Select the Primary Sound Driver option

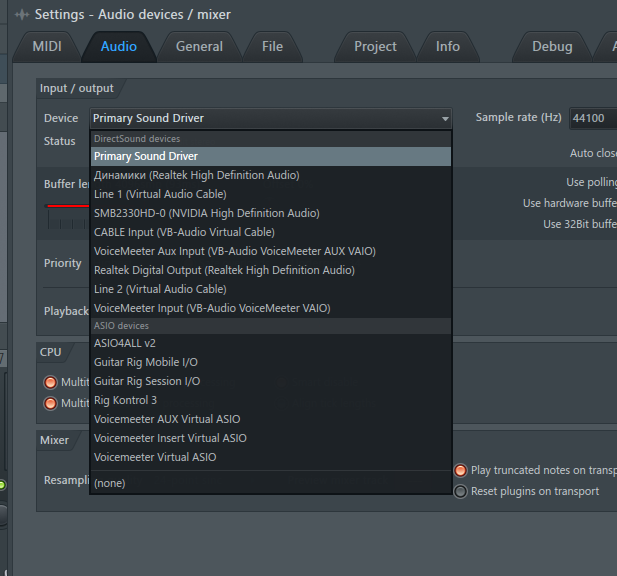[145, 156]
